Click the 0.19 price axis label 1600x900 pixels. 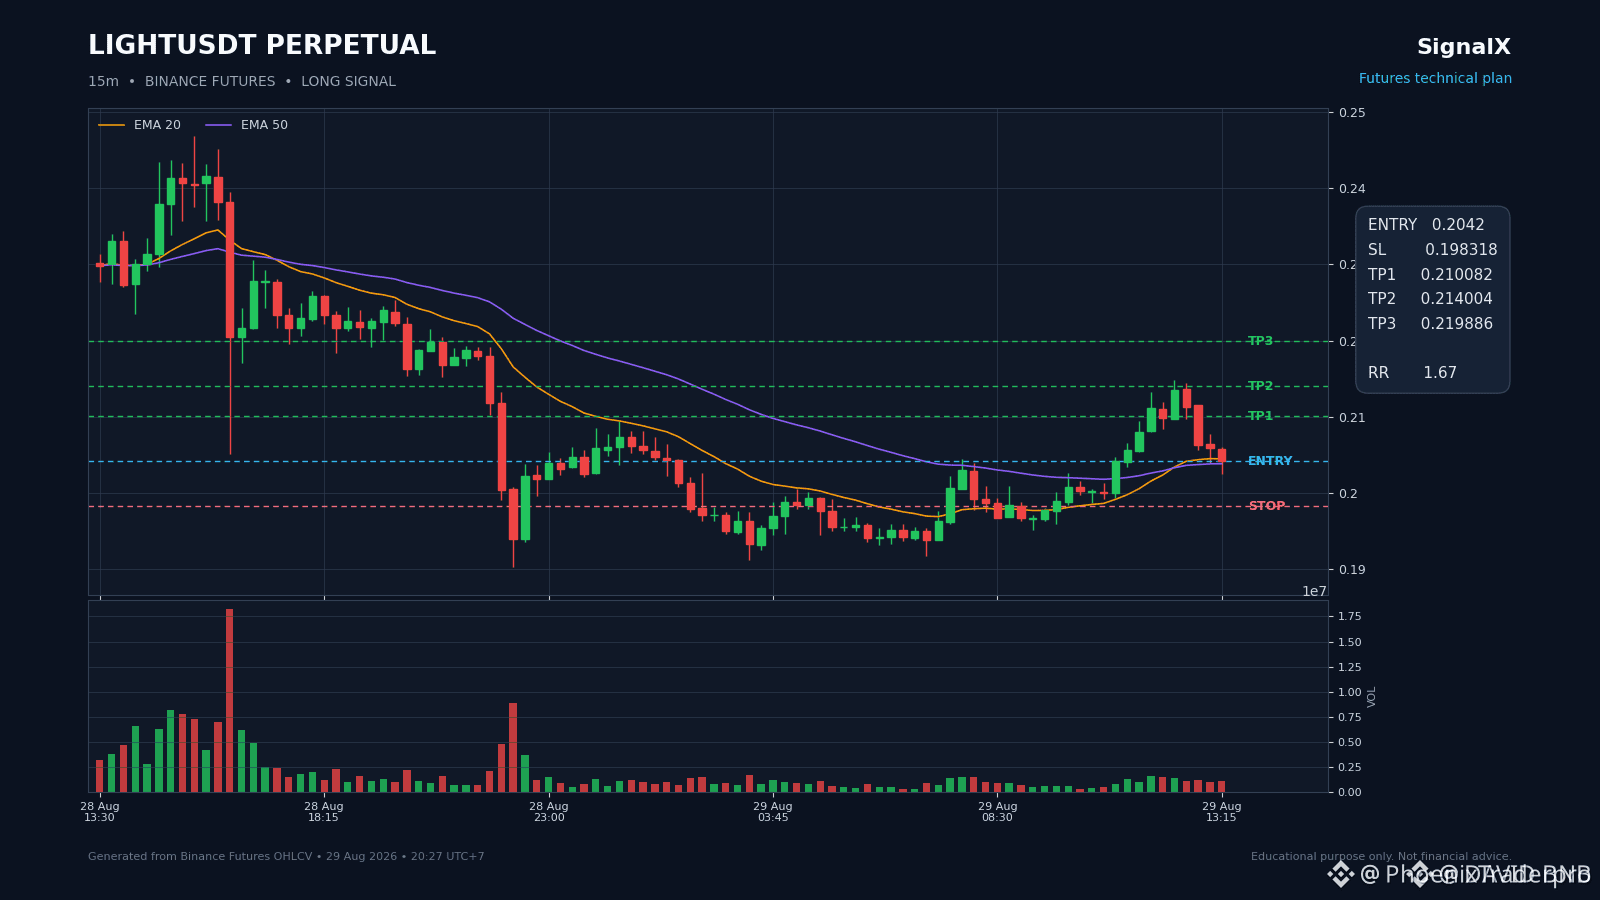[1352, 570]
